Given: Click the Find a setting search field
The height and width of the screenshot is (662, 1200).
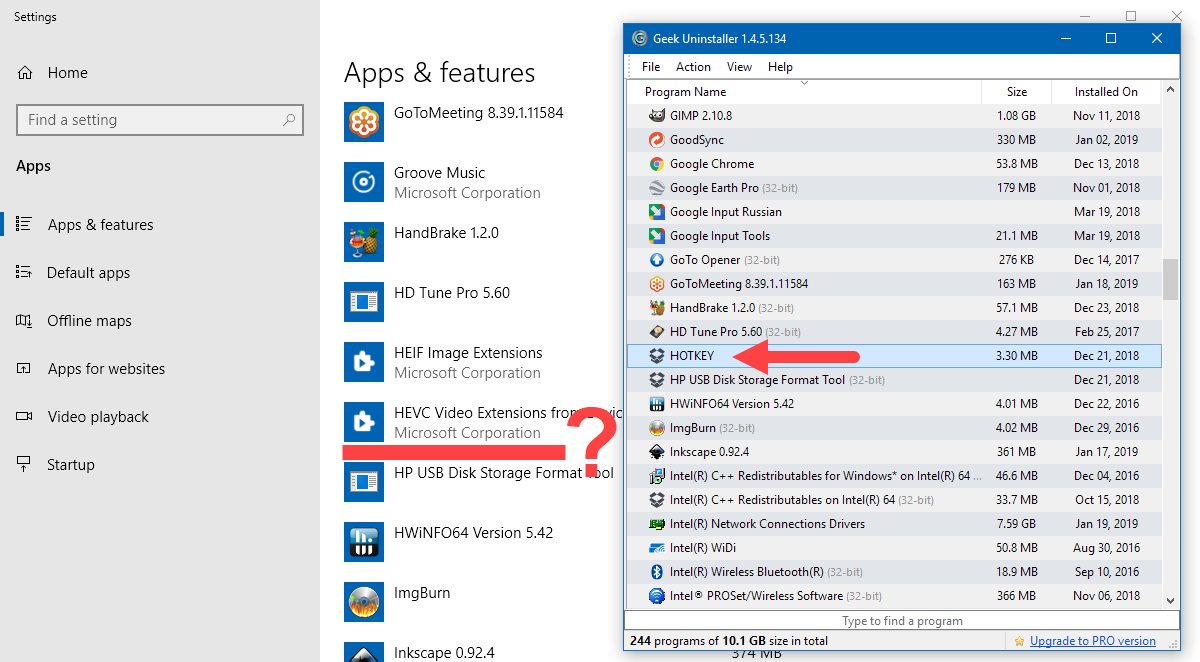Looking at the screenshot, I should pyautogui.click(x=160, y=120).
